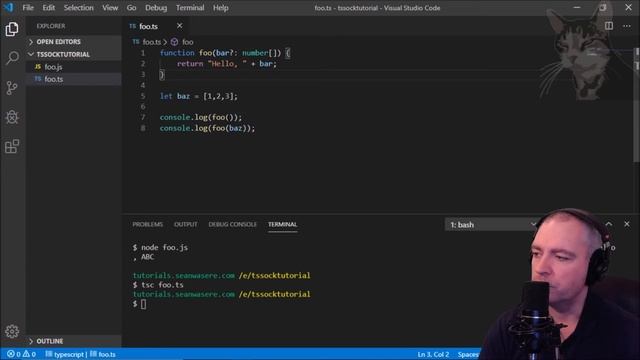Click the Spaces indentation status item
The image size is (640, 360).
coord(468,354)
